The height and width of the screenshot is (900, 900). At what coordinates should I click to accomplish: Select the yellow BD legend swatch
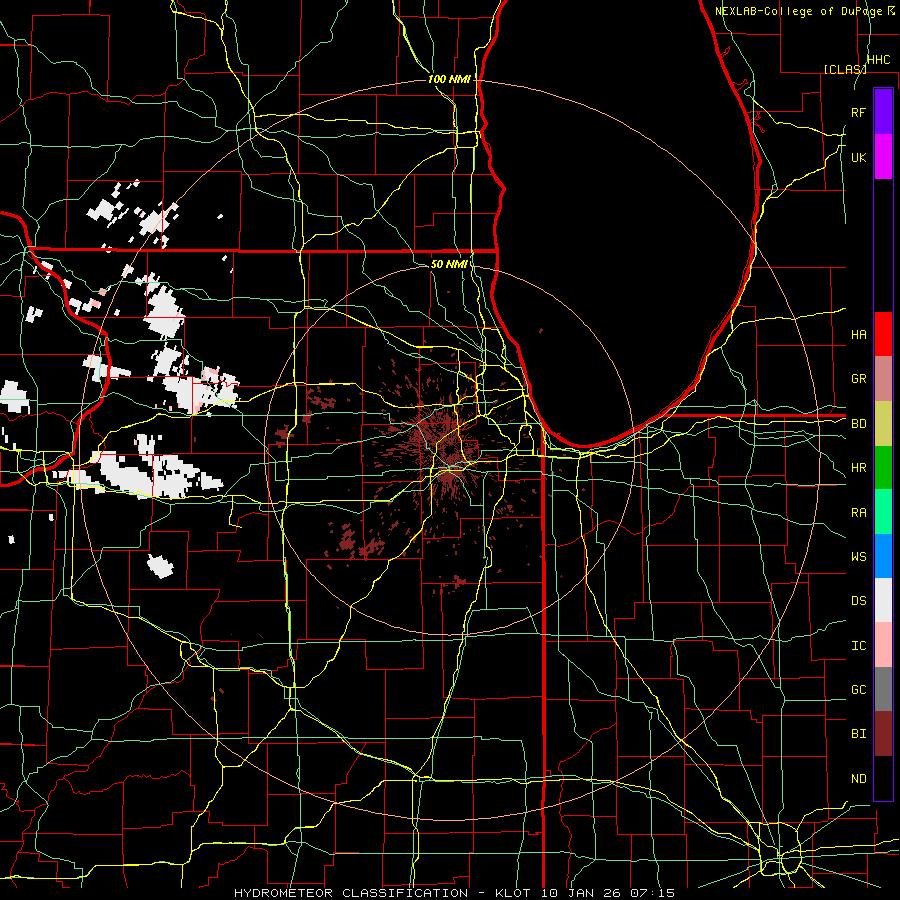[x=883, y=423]
